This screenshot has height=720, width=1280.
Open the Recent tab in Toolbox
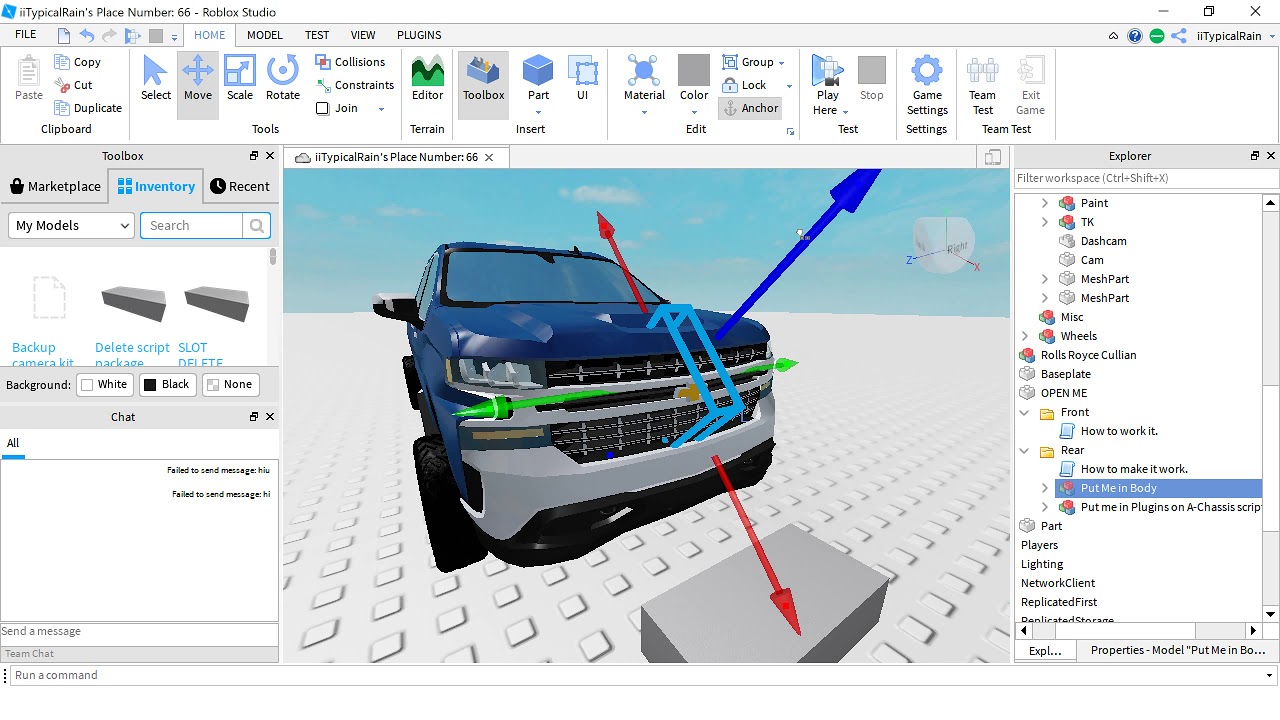tap(240, 186)
